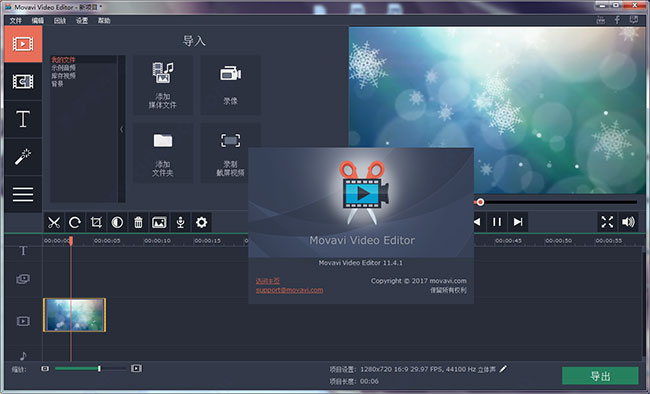Click the overlay video track icon

tap(23, 279)
